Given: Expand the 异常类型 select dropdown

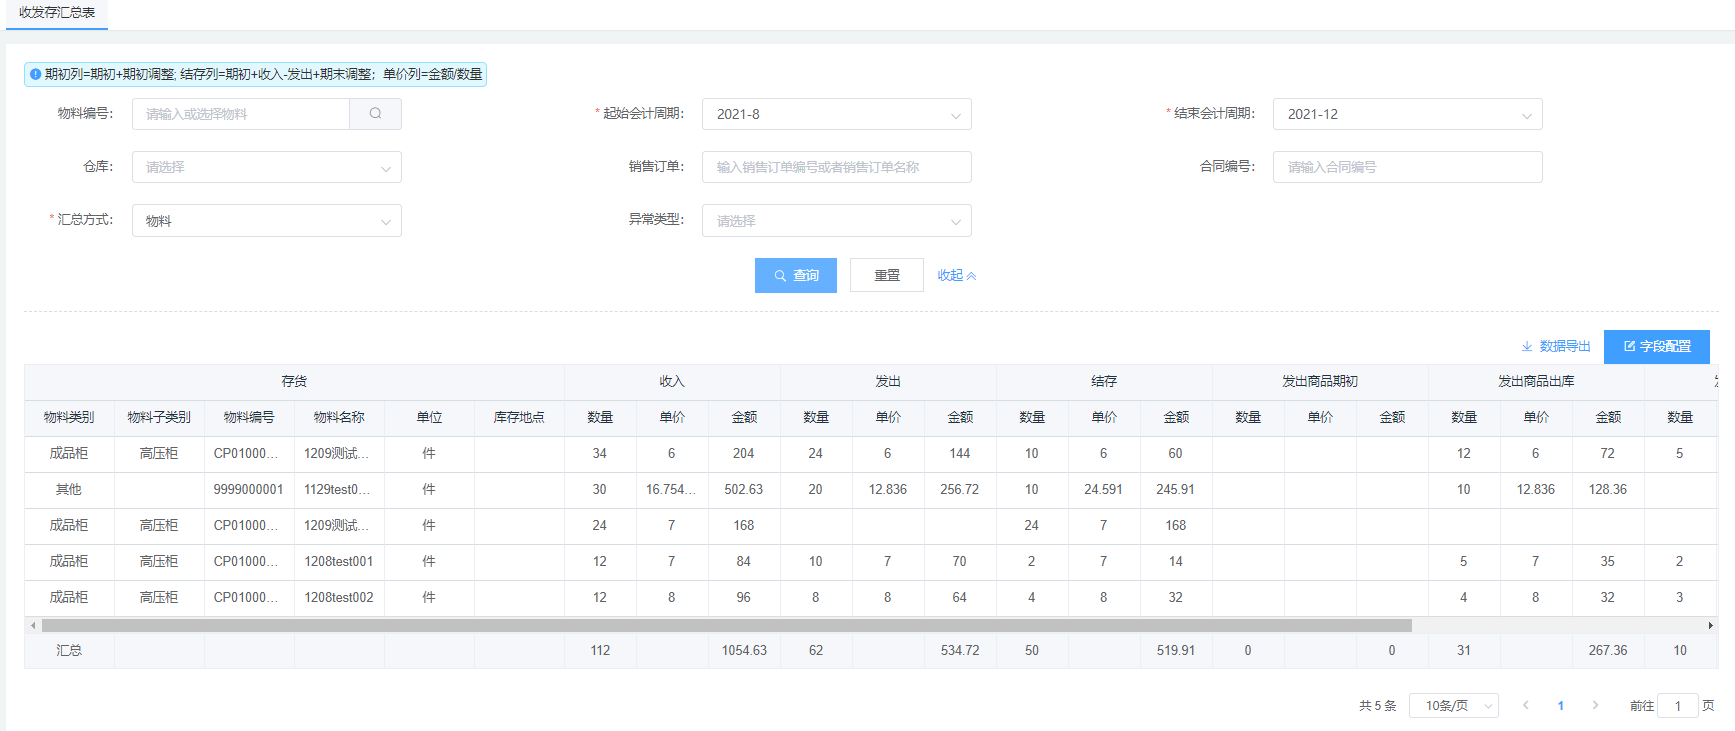Looking at the screenshot, I should pyautogui.click(x=836, y=221).
